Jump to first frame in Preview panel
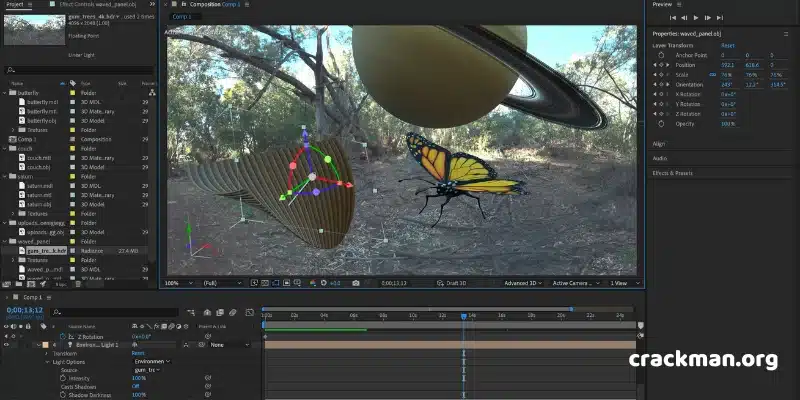This screenshot has width=800, height=400. 672,18
